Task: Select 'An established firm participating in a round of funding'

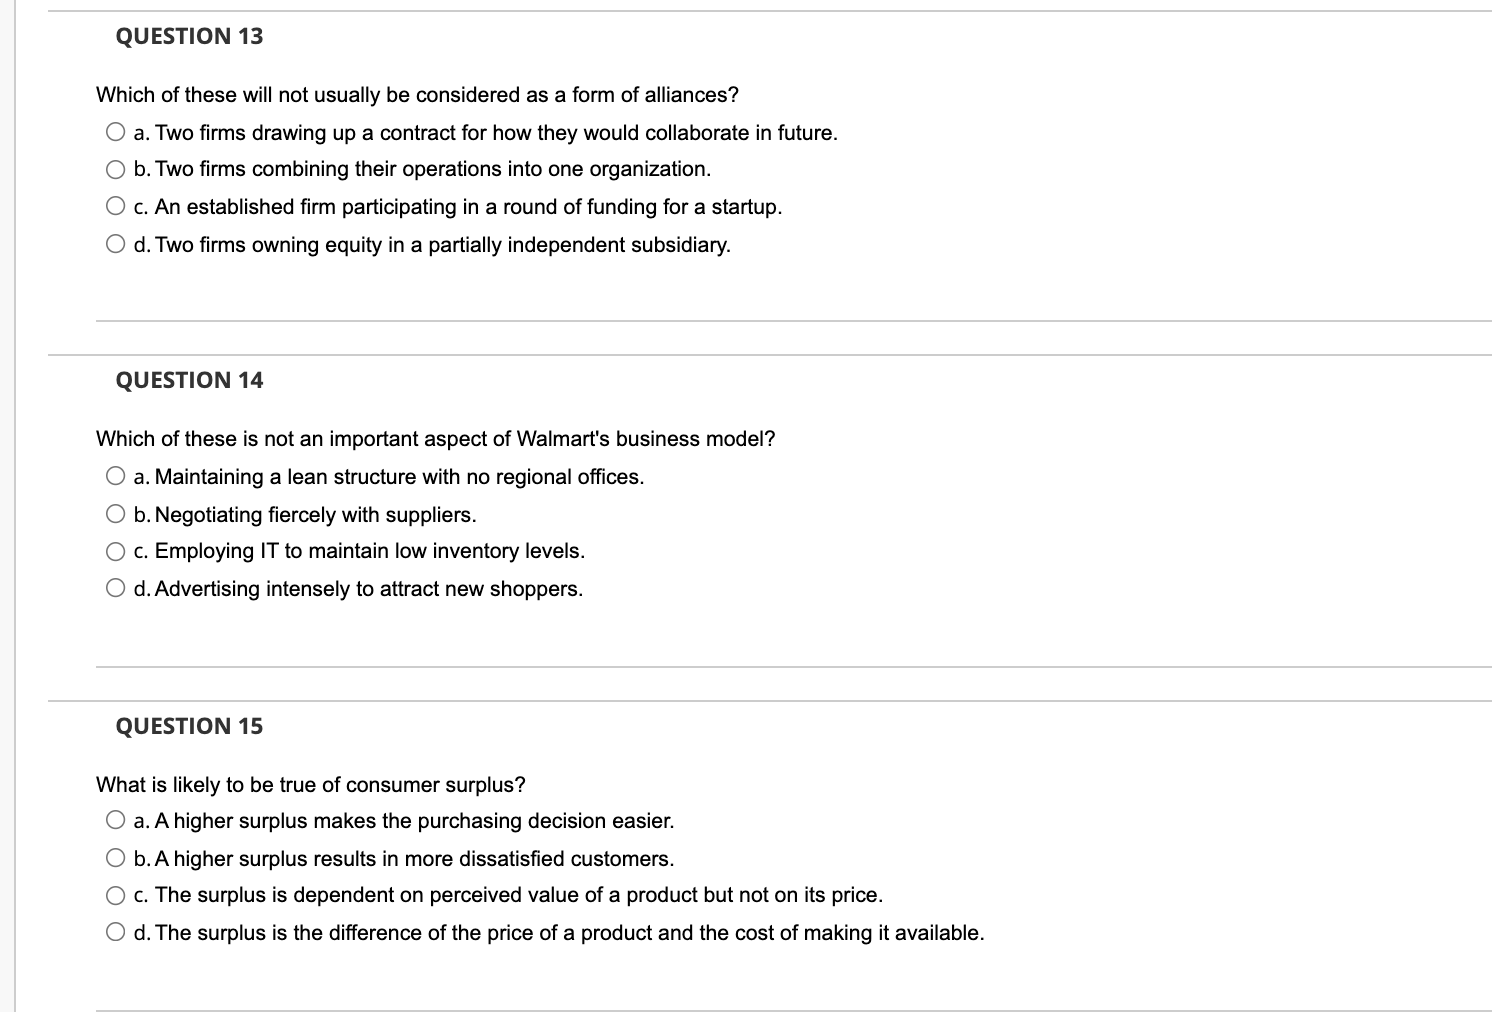Action: click(x=115, y=206)
